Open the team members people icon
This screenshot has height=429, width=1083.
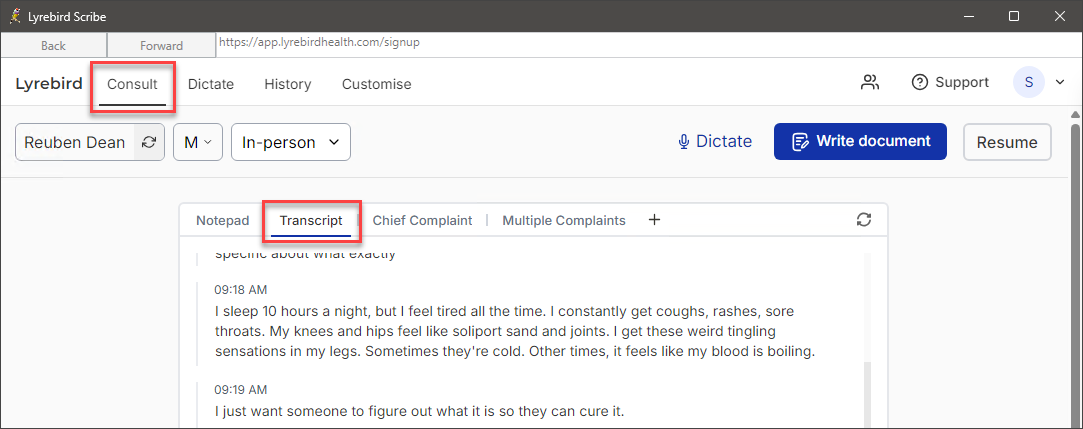click(870, 82)
